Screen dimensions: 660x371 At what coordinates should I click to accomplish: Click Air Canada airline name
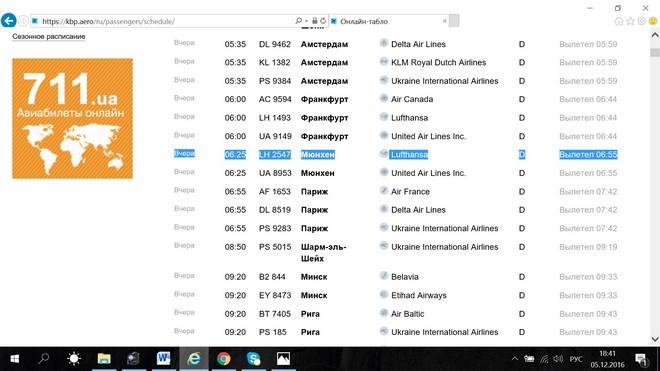[x=412, y=99]
